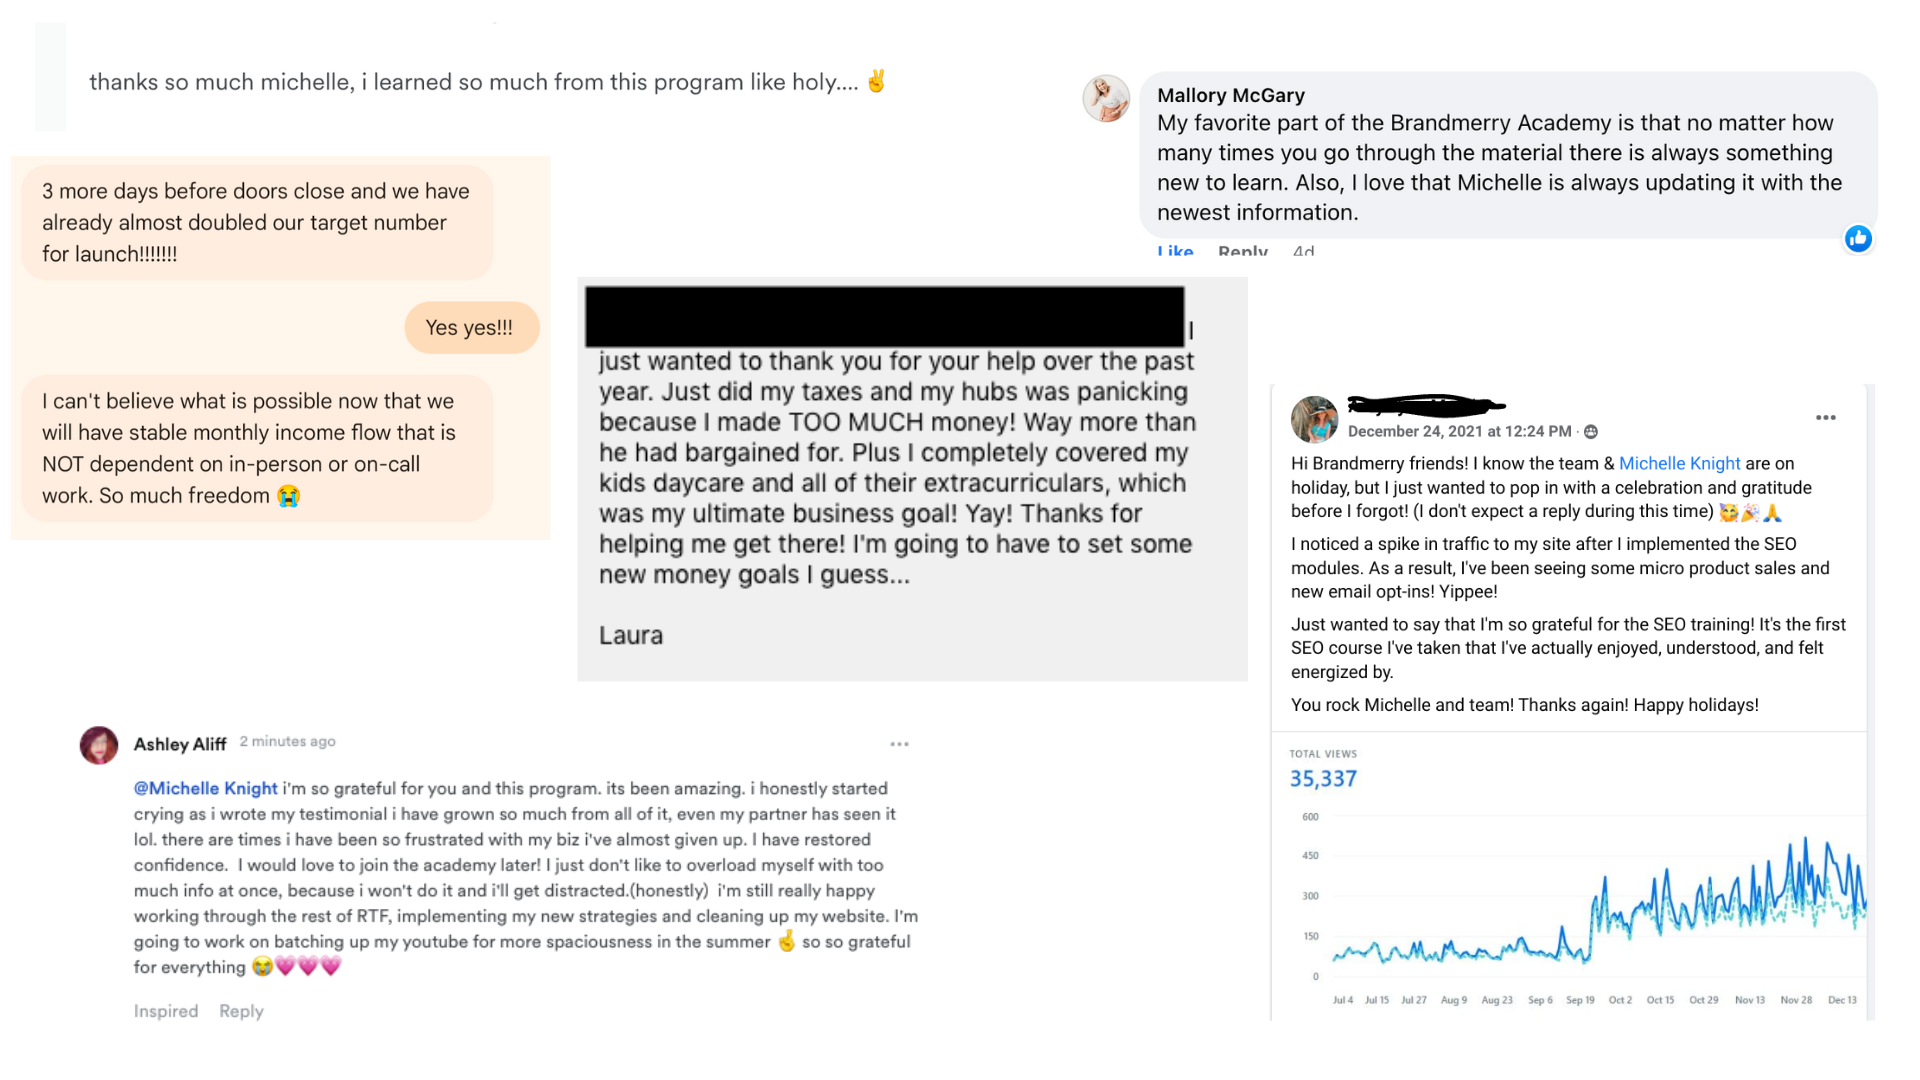Like Mallory McGary's comment
Image resolution: width=1920 pixels, height=1080 pixels.
pos(1175,250)
